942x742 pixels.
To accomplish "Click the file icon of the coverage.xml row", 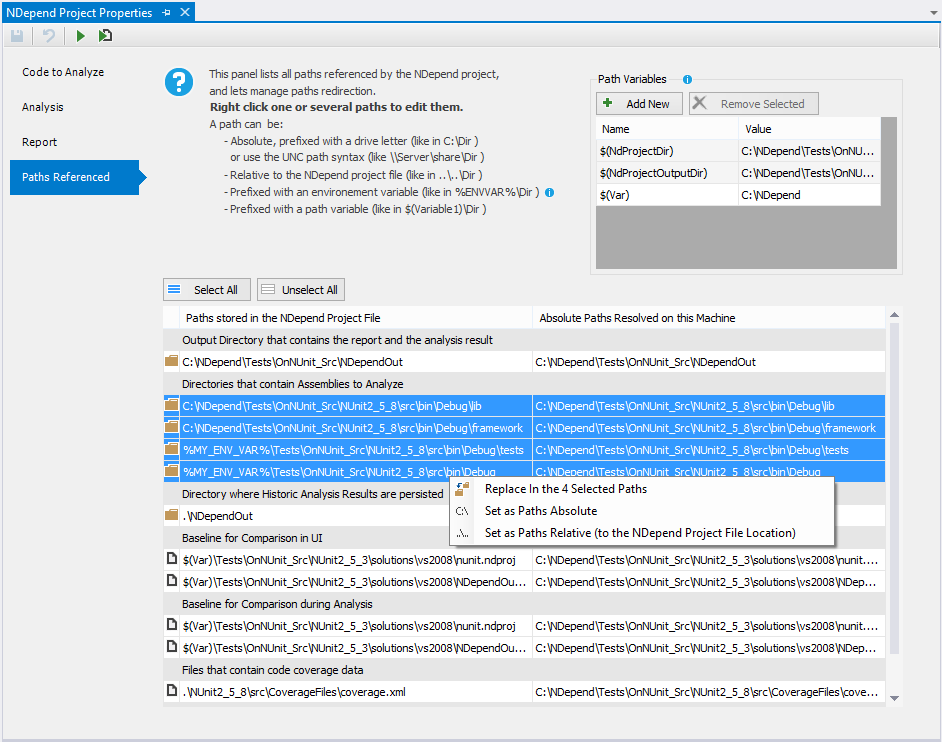I will (x=172, y=691).
